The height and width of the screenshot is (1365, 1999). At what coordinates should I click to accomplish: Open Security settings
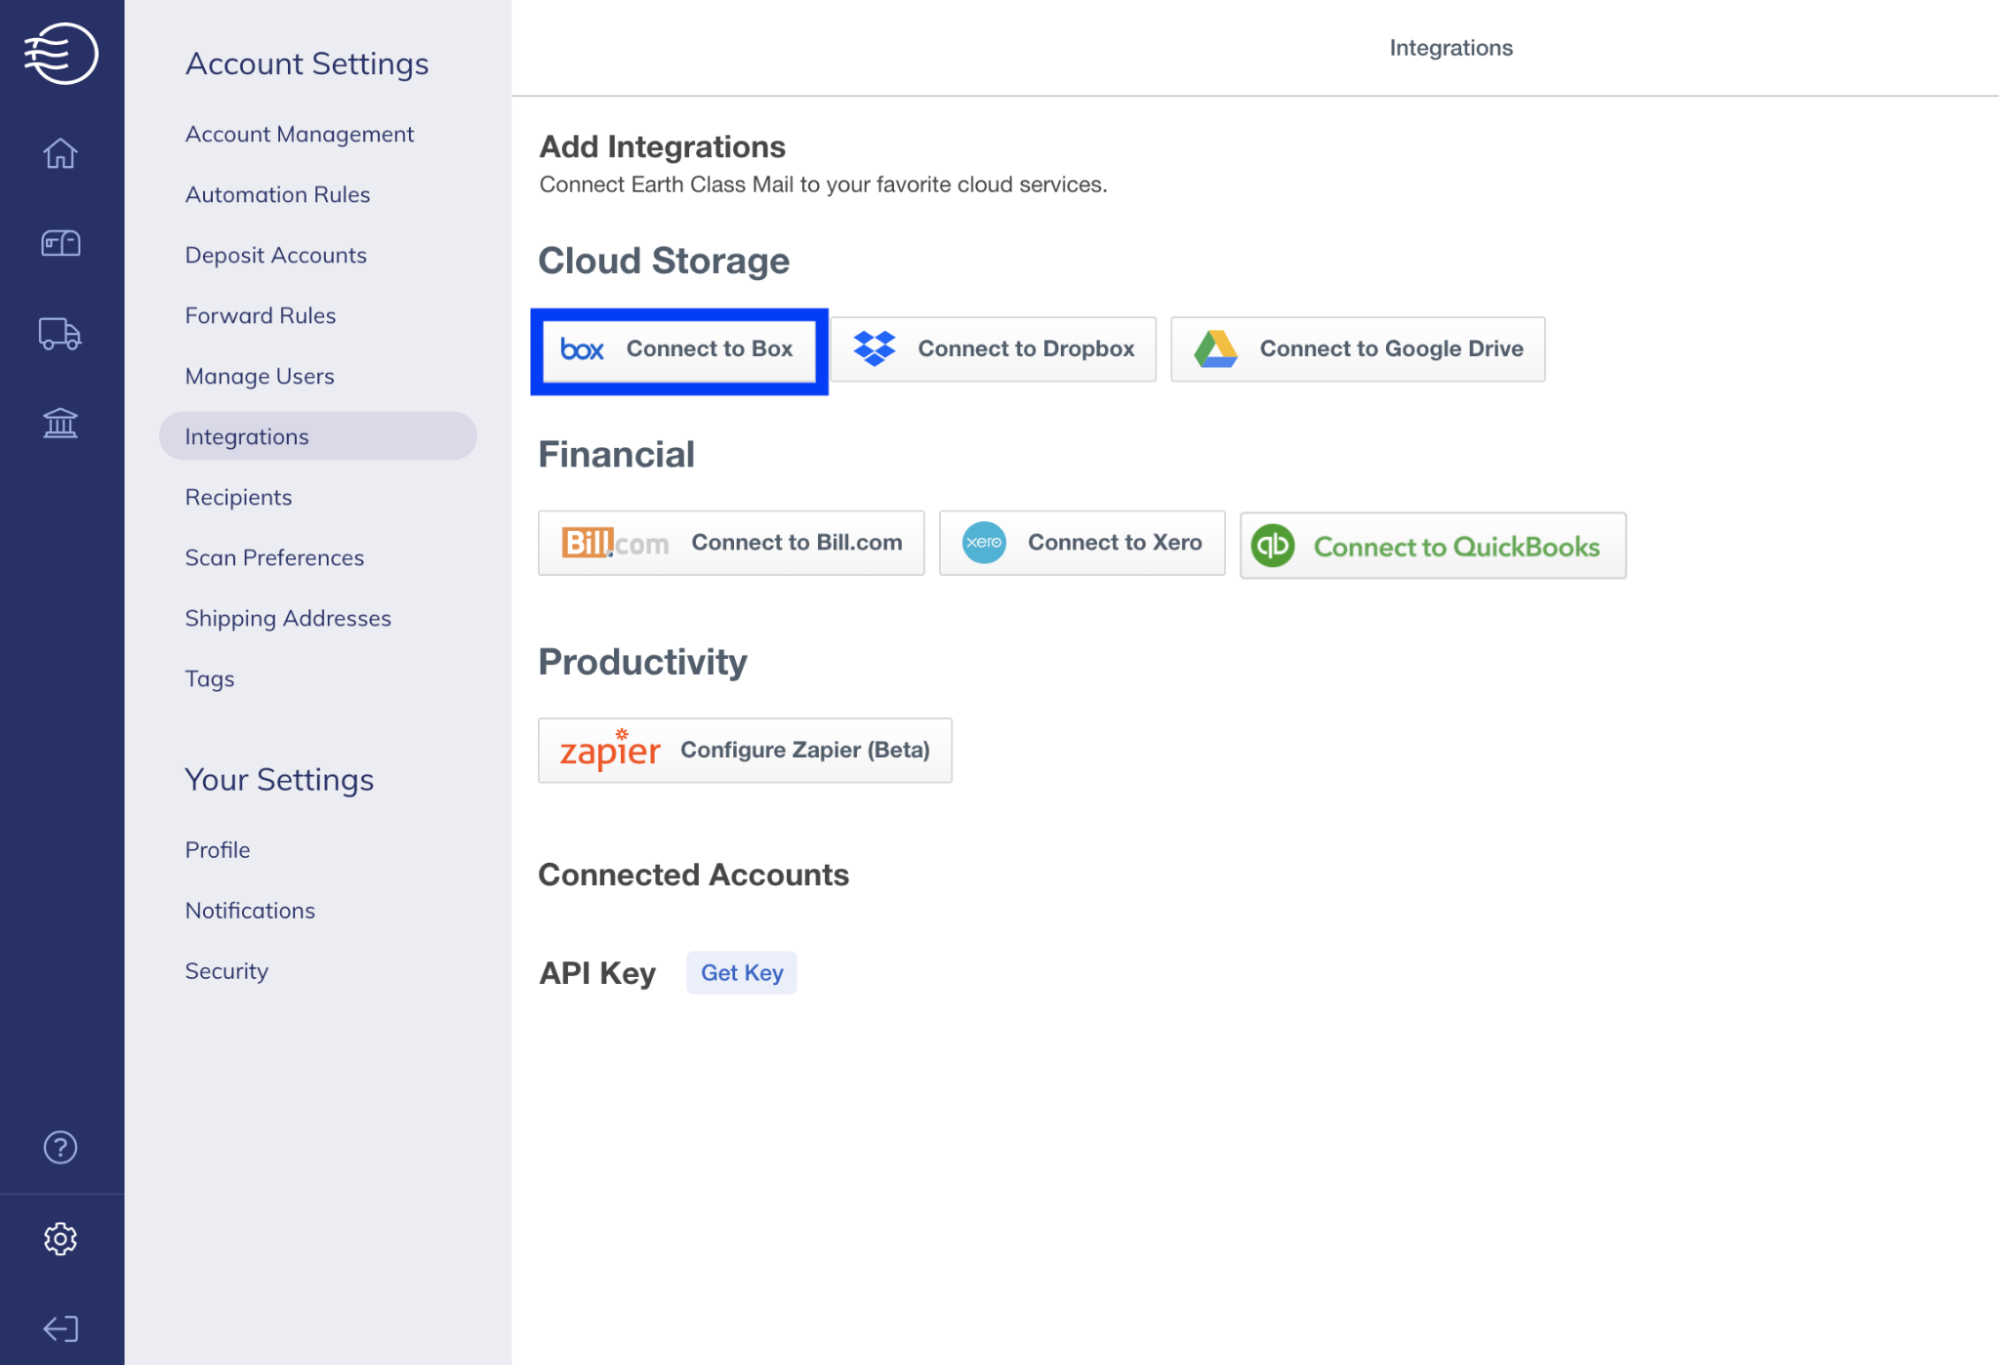click(x=226, y=971)
